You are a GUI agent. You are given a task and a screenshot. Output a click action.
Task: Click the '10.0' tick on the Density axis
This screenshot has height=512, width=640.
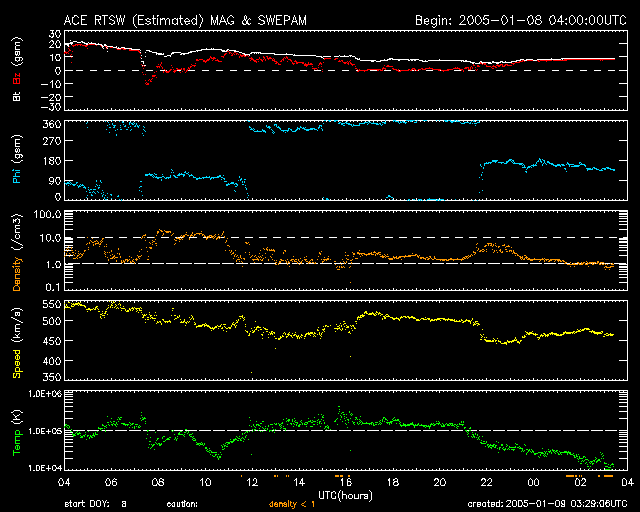pos(51,238)
